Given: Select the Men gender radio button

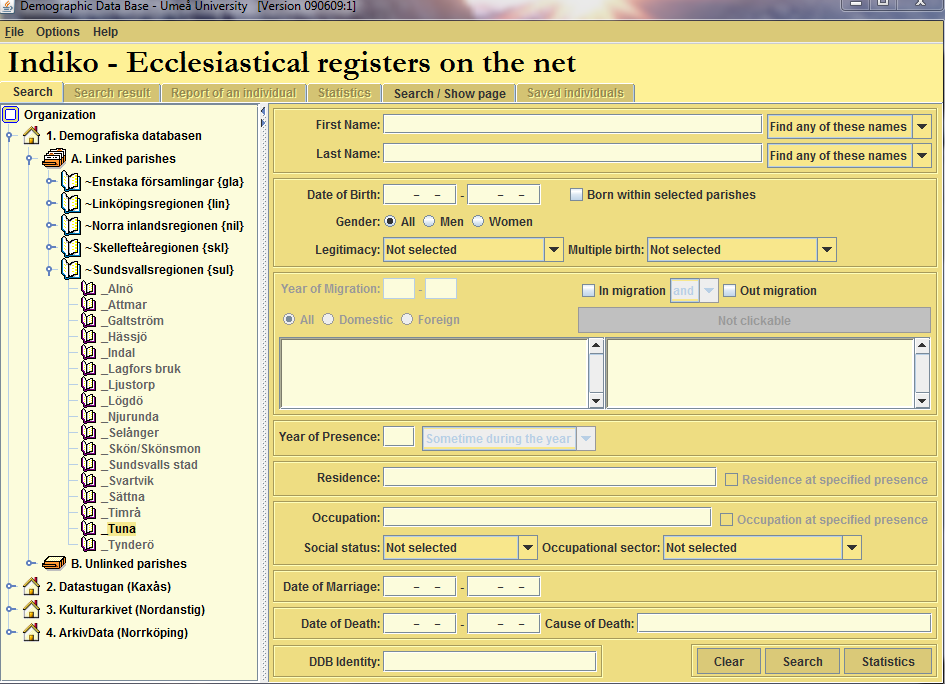Looking at the screenshot, I should (429, 221).
